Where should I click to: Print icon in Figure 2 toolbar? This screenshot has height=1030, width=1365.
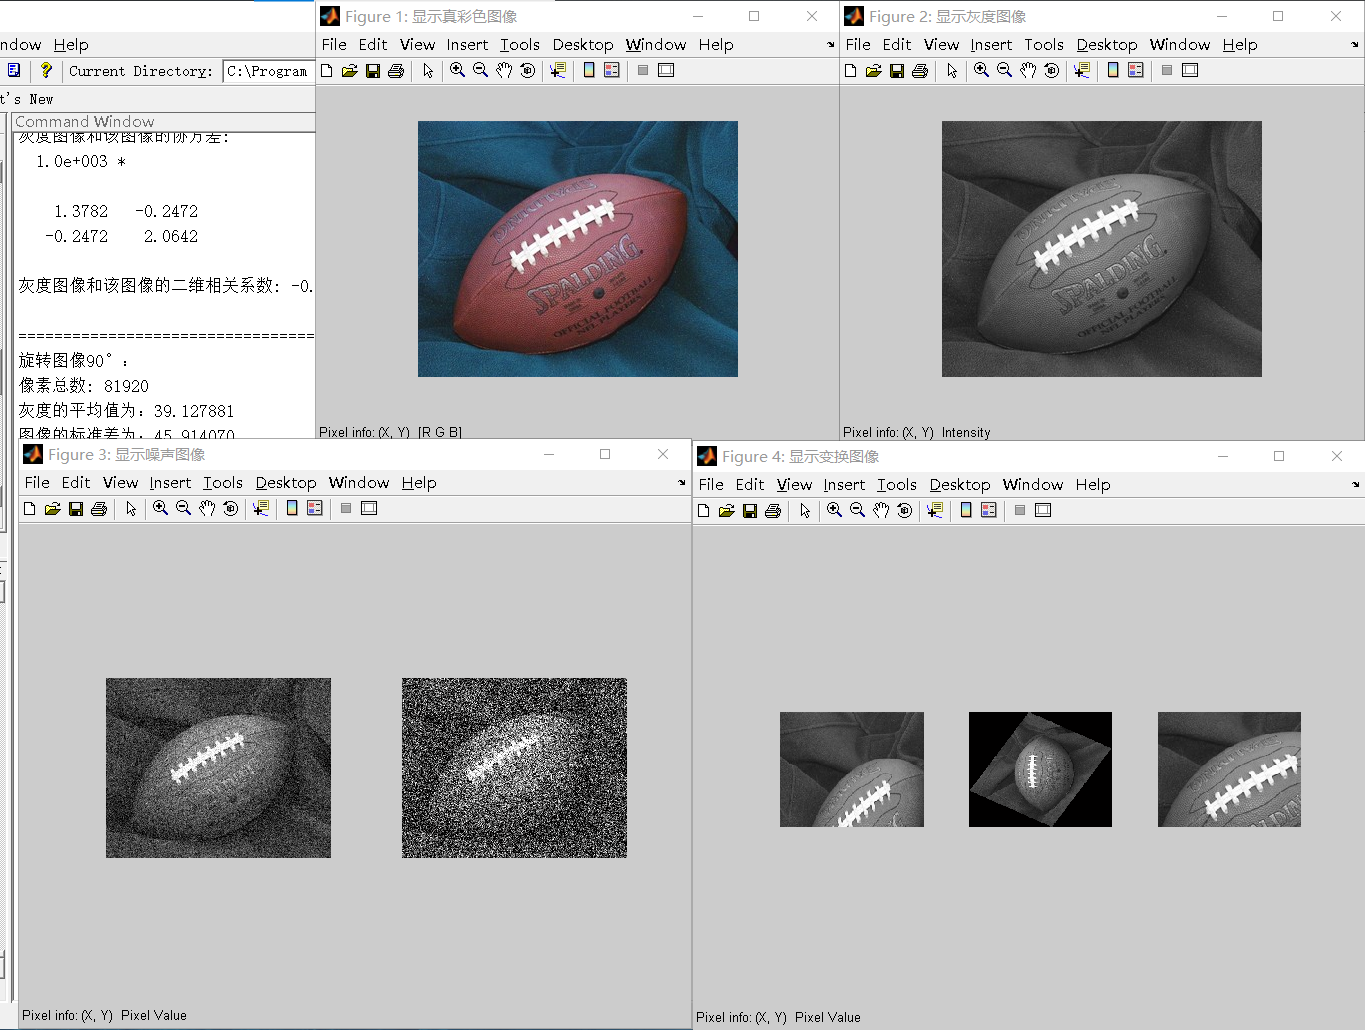coord(920,71)
